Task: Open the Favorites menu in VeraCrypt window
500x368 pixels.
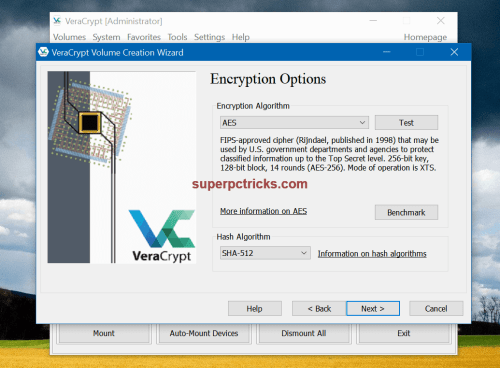Action: [144, 37]
